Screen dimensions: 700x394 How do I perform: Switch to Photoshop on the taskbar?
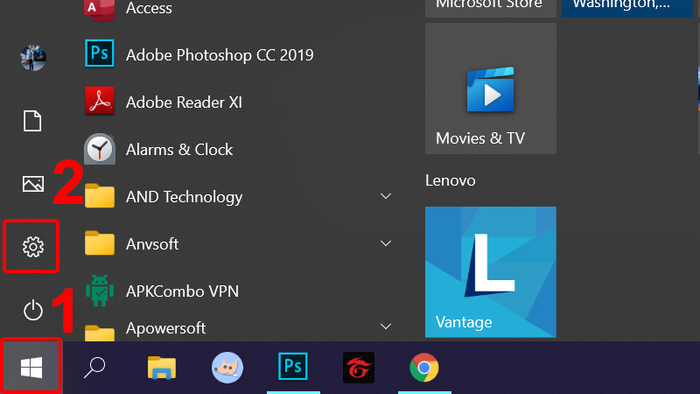[293, 367]
